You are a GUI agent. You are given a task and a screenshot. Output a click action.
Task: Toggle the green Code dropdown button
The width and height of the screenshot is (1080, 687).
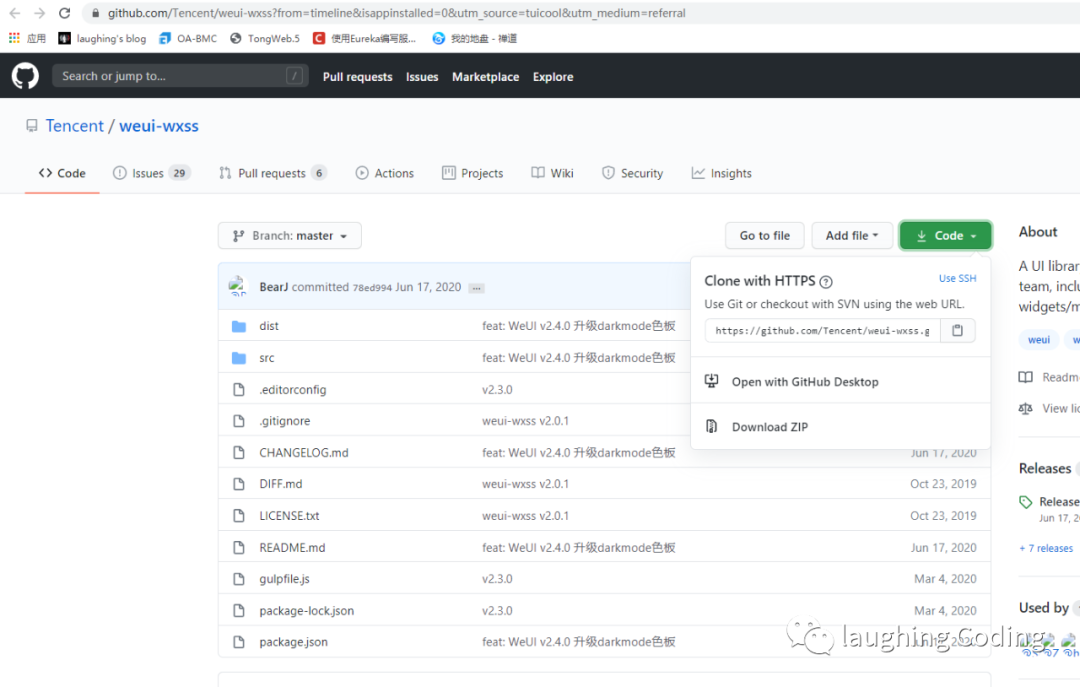tap(946, 236)
